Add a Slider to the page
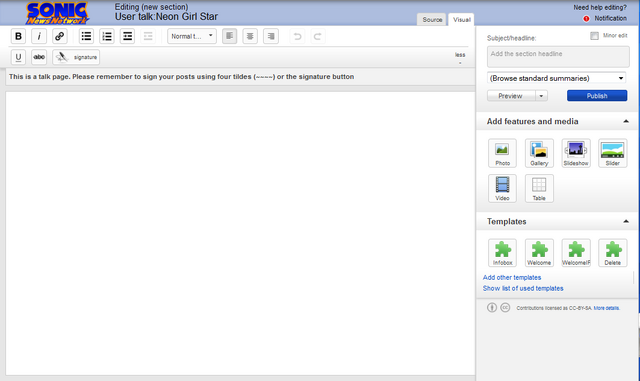The width and height of the screenshot is (640, 381). click(613, 153)
